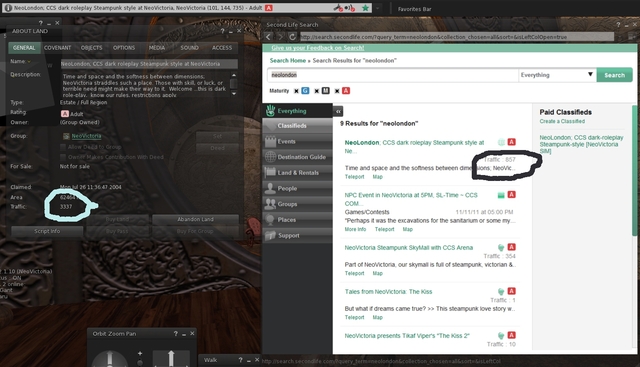Add location to favorites with green star
The height and width of the screenshot is (367, 640).
365,8
